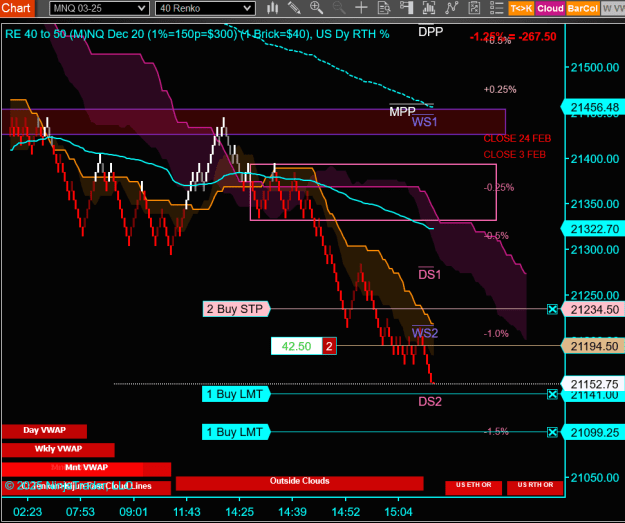Click the 21456.48 cyan price marker
625x523 pixels.
[593, 107]
